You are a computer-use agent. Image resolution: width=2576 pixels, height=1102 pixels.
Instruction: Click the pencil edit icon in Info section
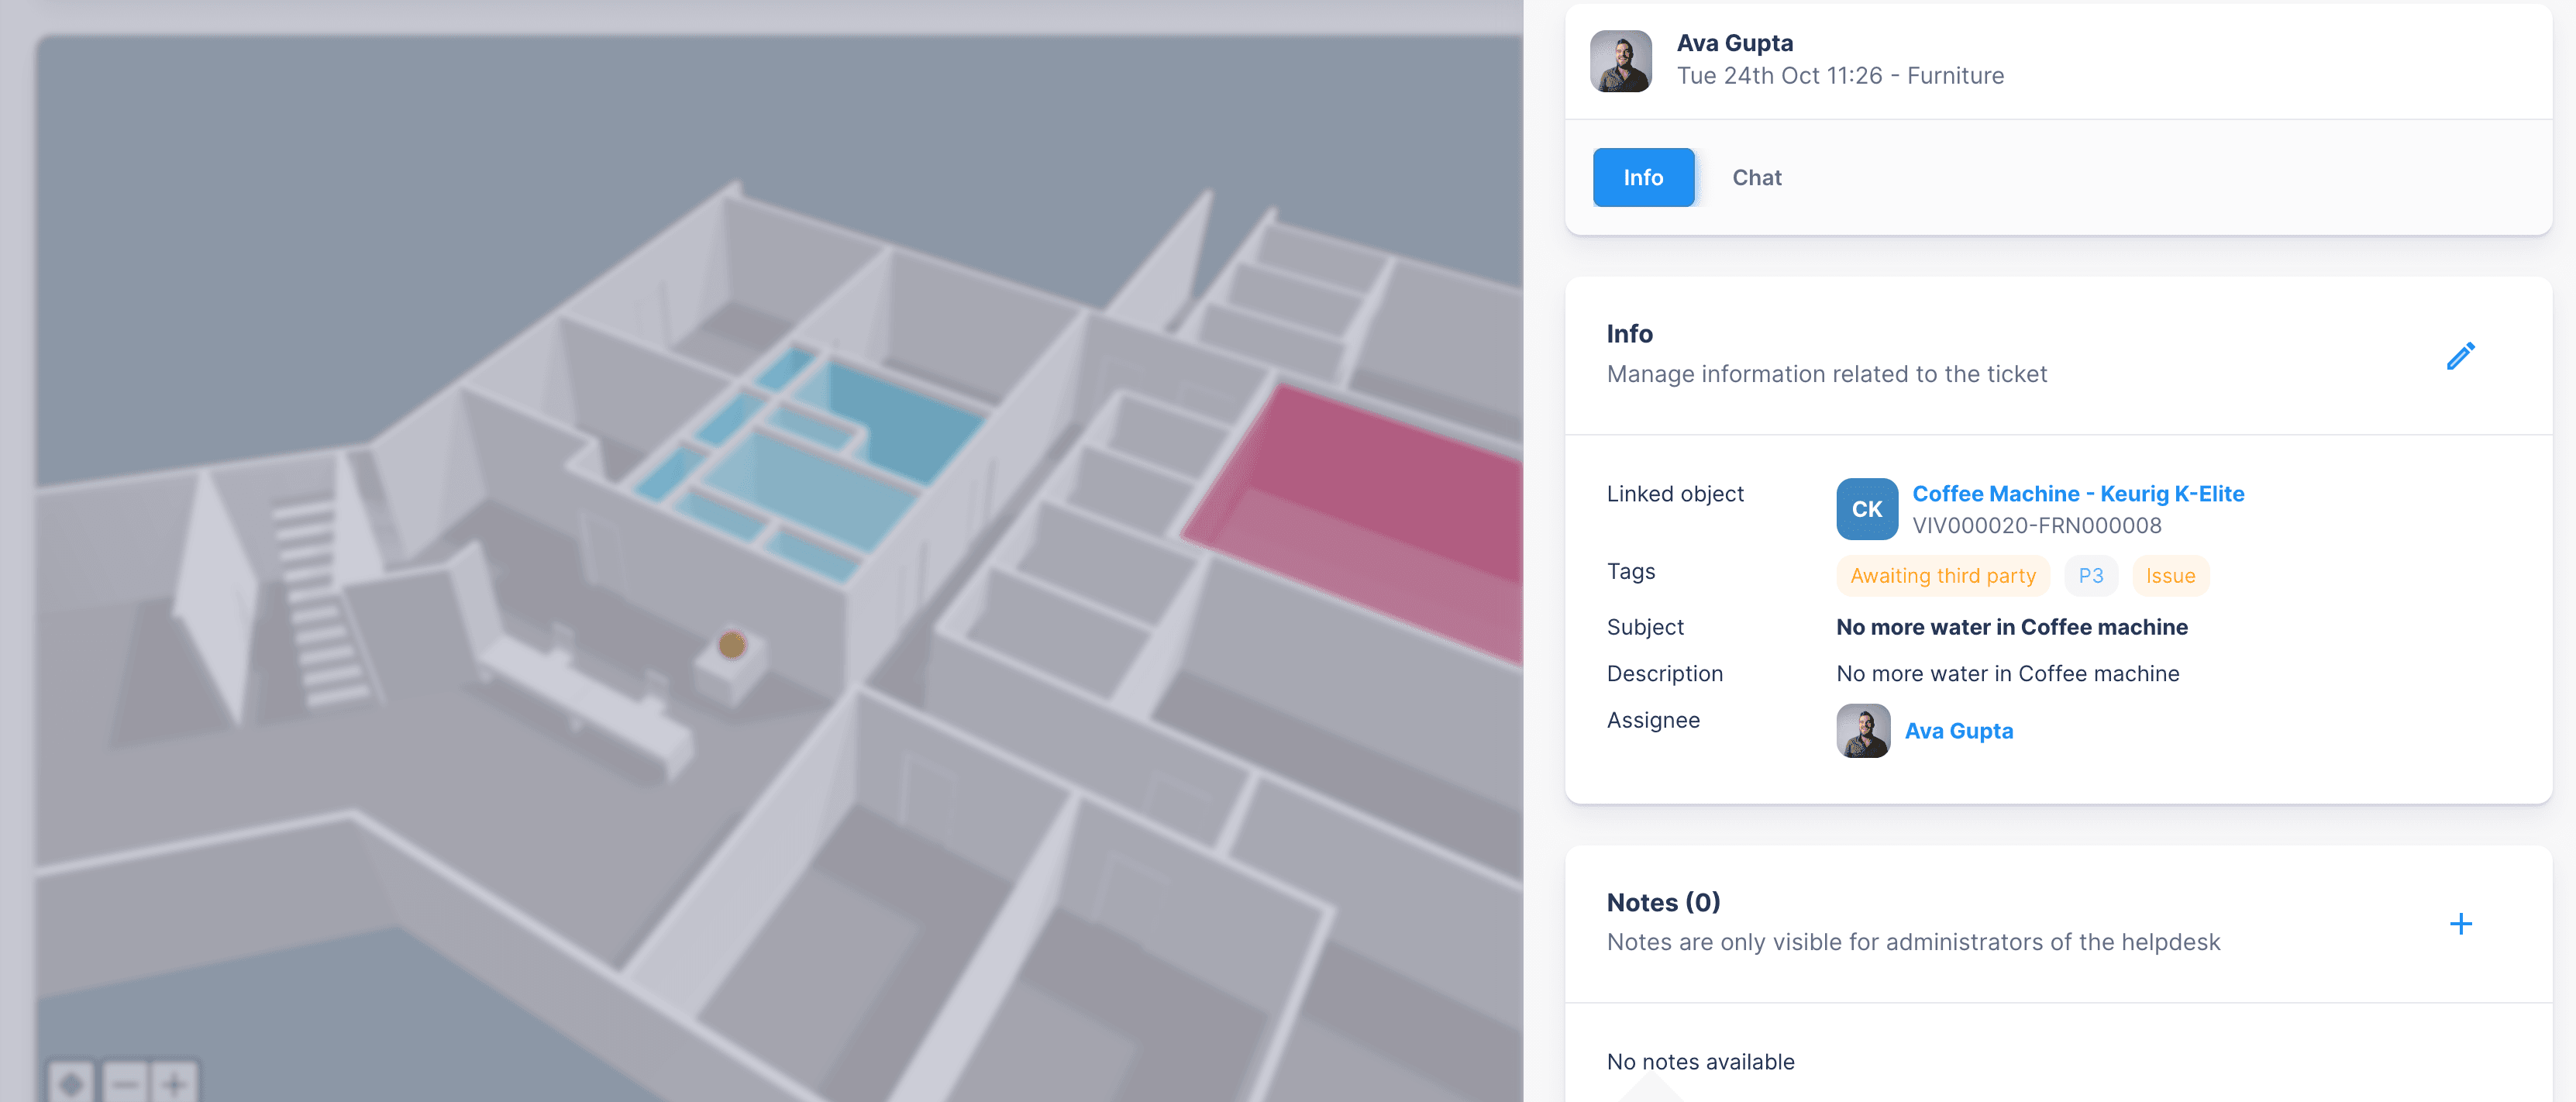click(2460, 356)
